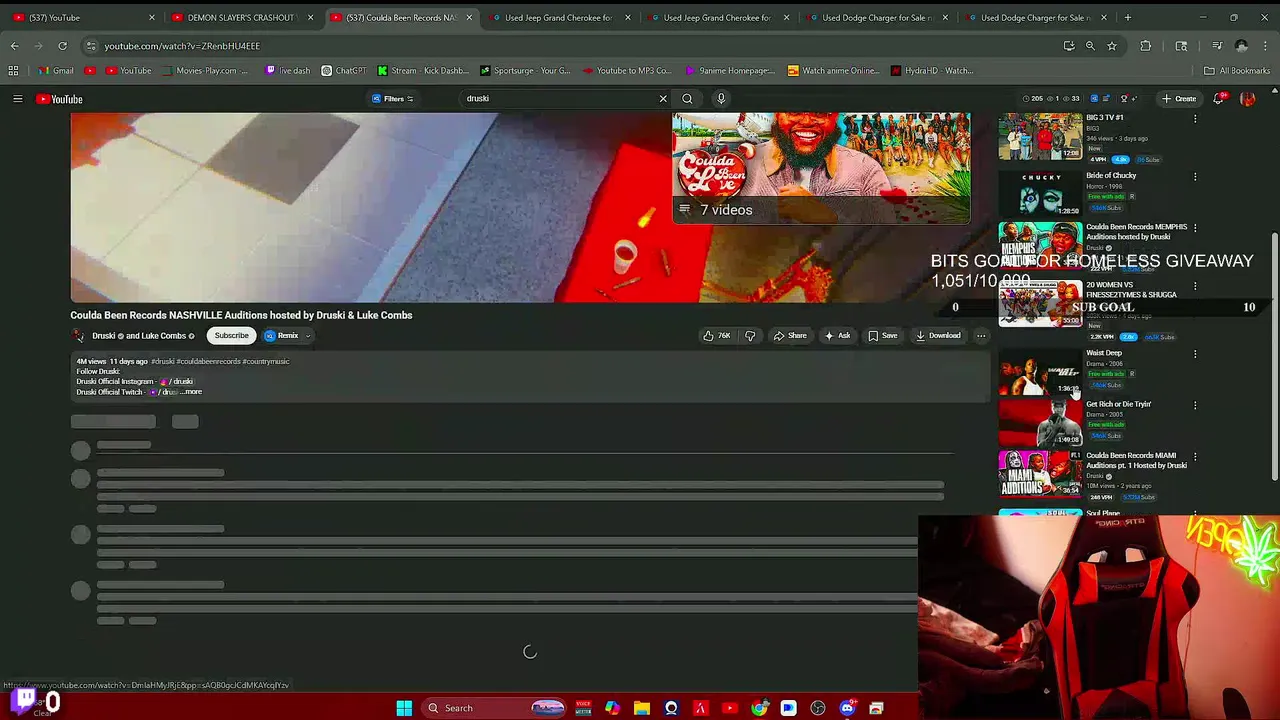Open the 7 videos playlist card
This screenshot has height=720, width=1280.
821,168
